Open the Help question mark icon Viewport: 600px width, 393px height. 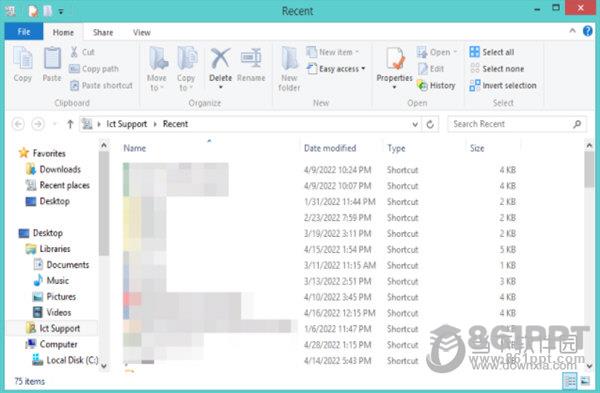click(588, 31)
